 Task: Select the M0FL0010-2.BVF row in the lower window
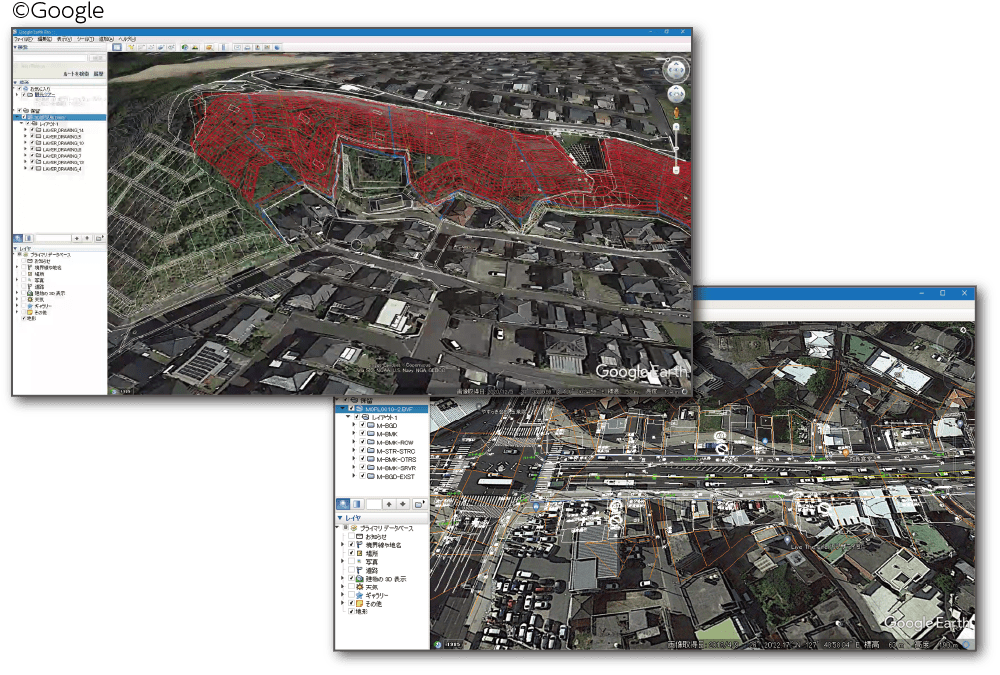[381, 409]
